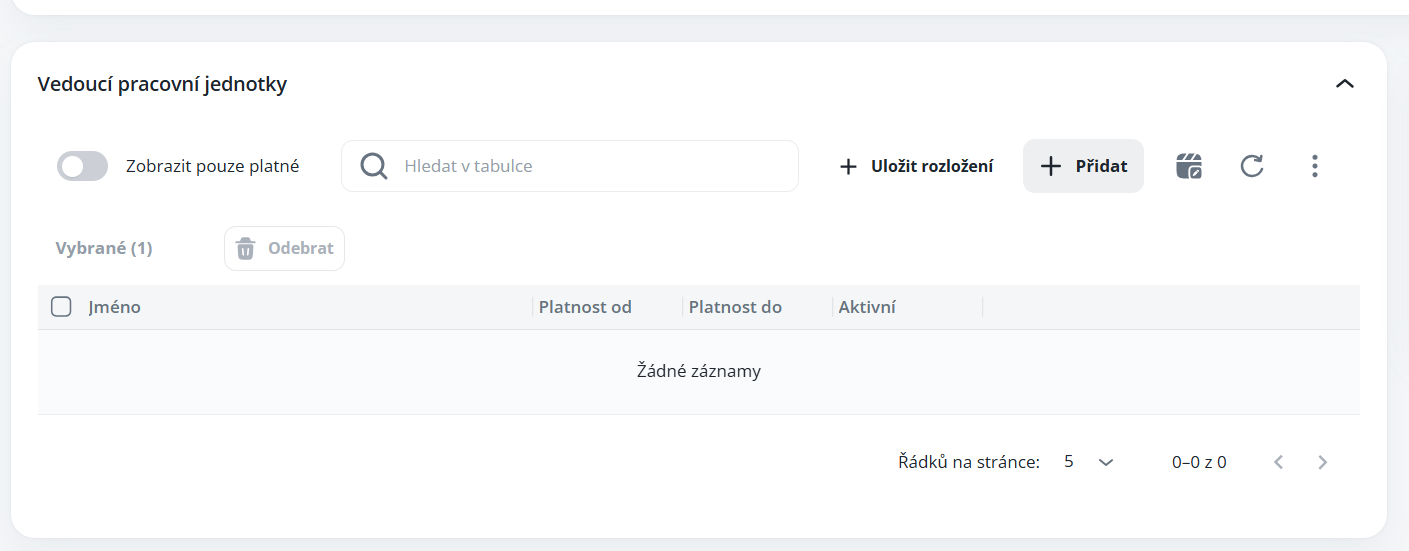Collapse the Vedoucí pracovní jednotky section
This screenshot has height=551, width=1409.
1345,84
